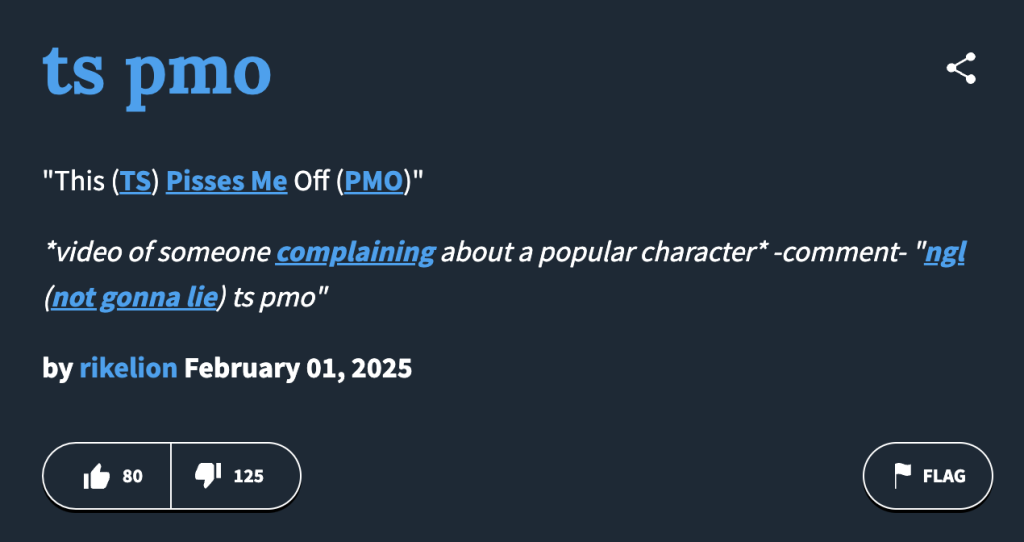This screenshot has height=542, width=1024.
Task: Click the 'PMO' hyperlink
Action: tap(374, 182)
